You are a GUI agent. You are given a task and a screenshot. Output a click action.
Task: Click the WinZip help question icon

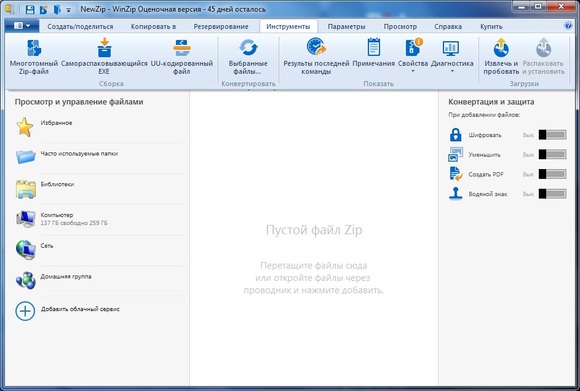(568, 26)
